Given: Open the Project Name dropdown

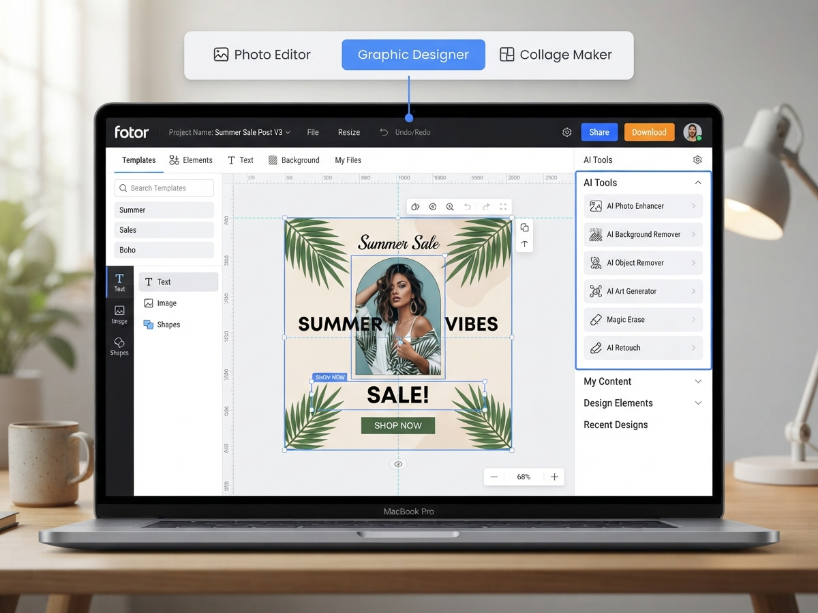Looking at the screenshot, I should pyautogui.click(x=229, y=133).
